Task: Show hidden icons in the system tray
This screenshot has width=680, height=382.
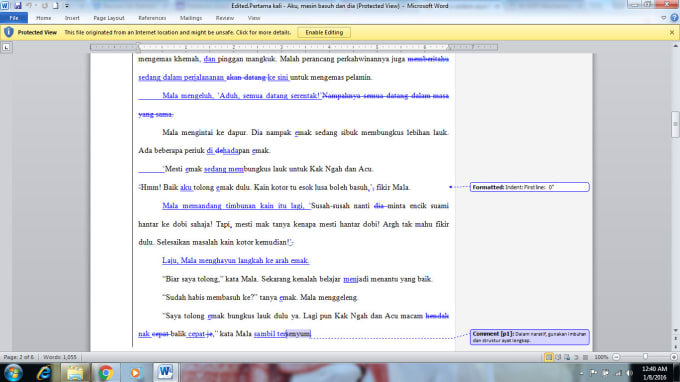Action: (x=581, y=373)
